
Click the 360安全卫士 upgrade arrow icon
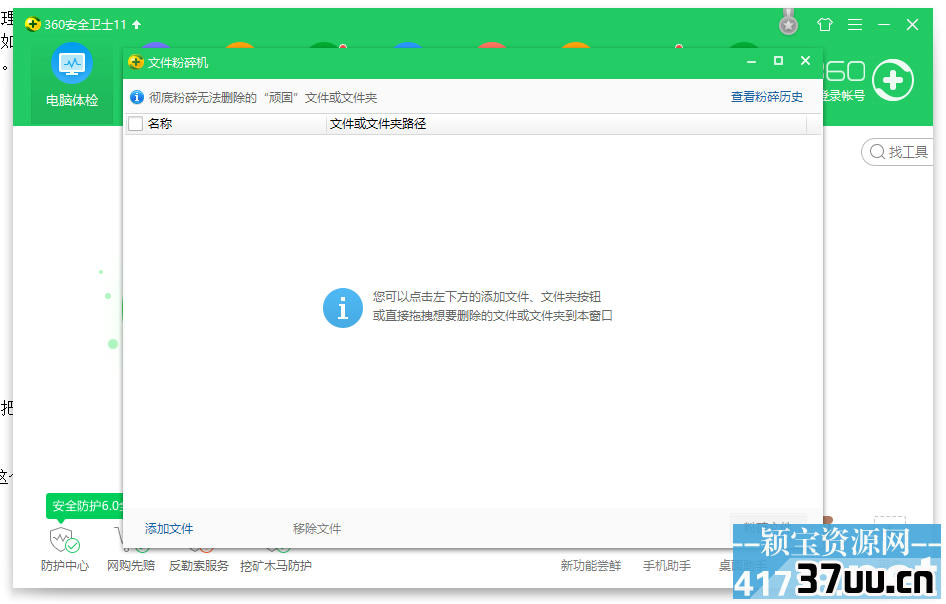tap(137, 25)
